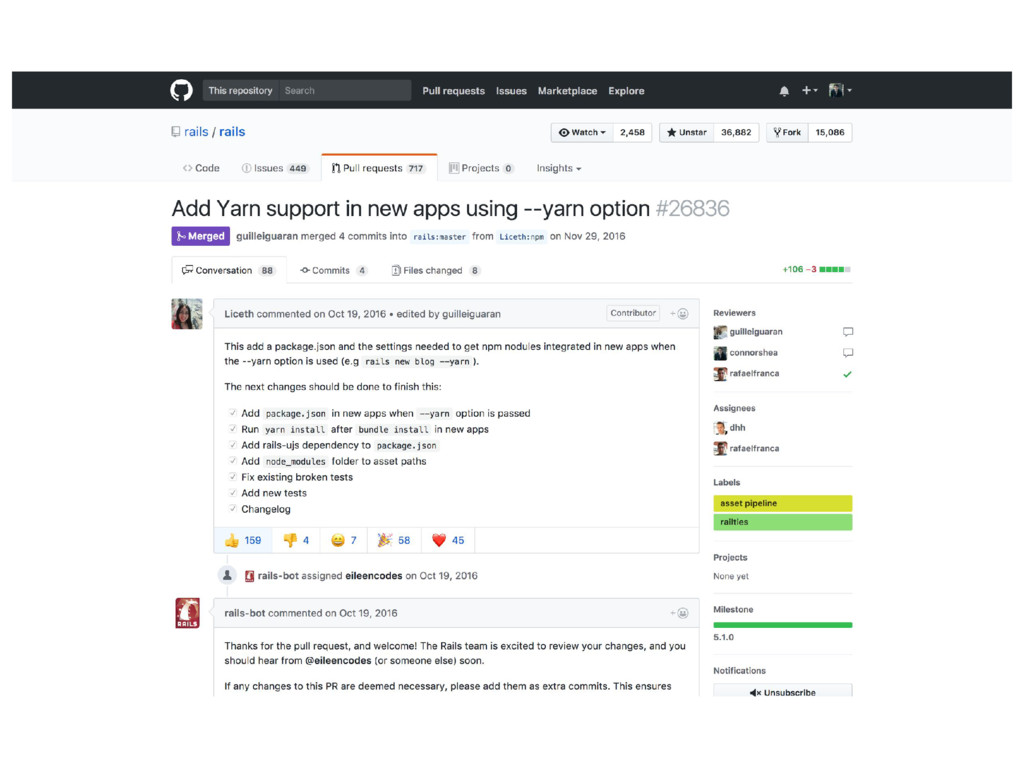This screenshot has height=768, width=1024.
Task: Click the thumbs down 4 reaction
Action: pos(296,541)
